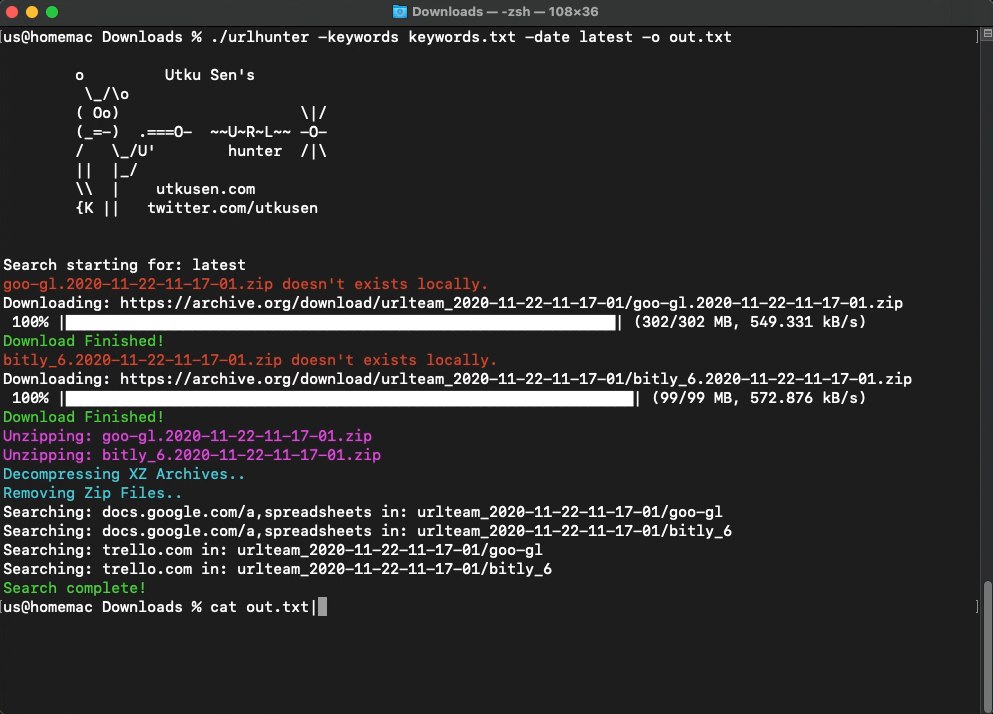Click the Downloads folder icon in title bar
The image size is (993, 714).
click(x=400, y=11)
